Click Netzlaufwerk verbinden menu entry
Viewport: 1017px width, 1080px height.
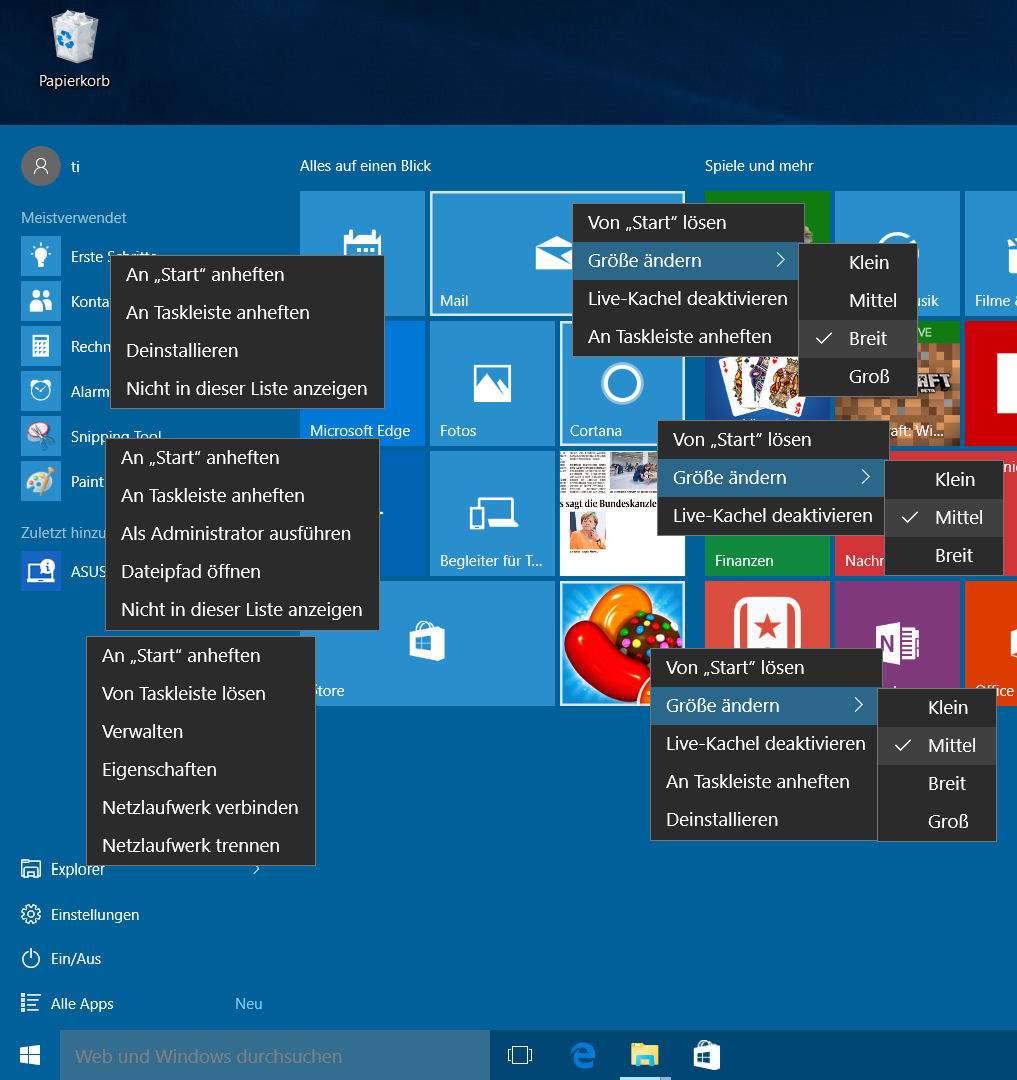(200, 808)
